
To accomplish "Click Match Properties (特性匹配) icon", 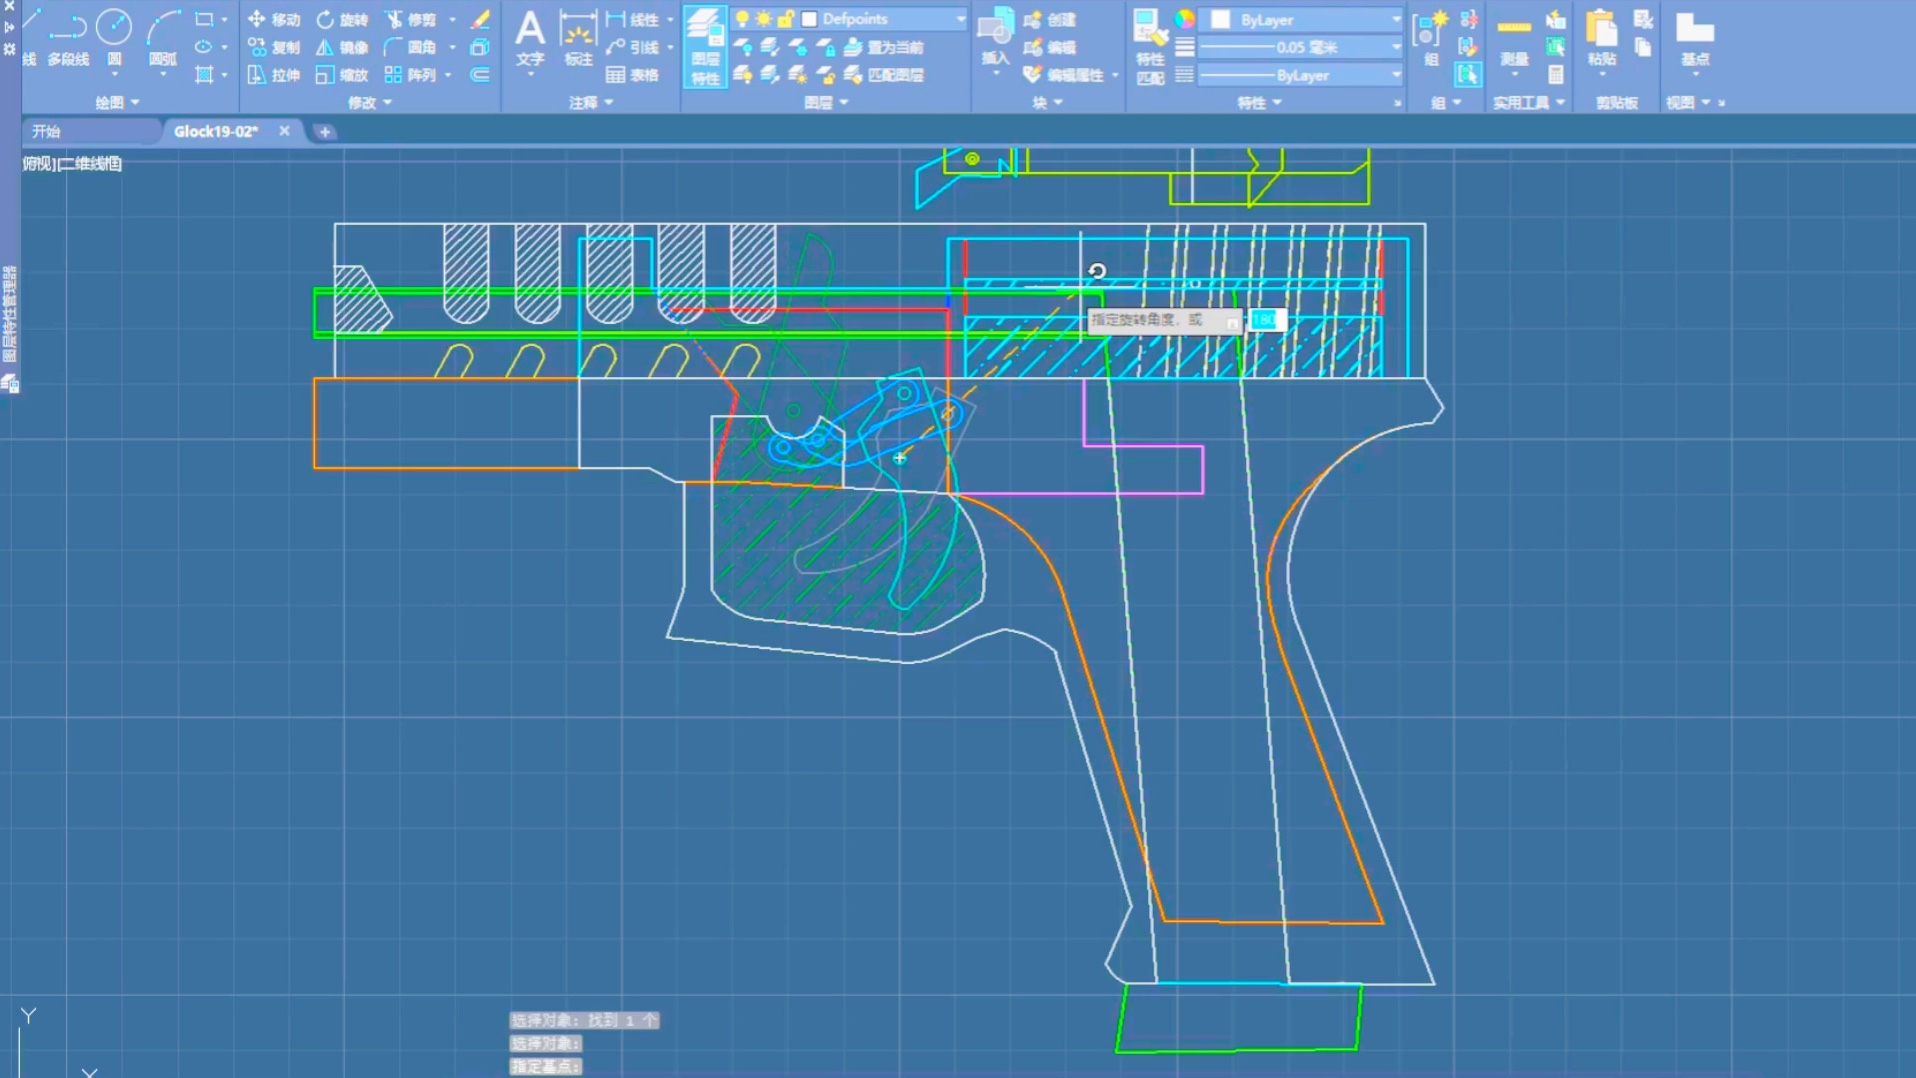I will point(1150,46).
